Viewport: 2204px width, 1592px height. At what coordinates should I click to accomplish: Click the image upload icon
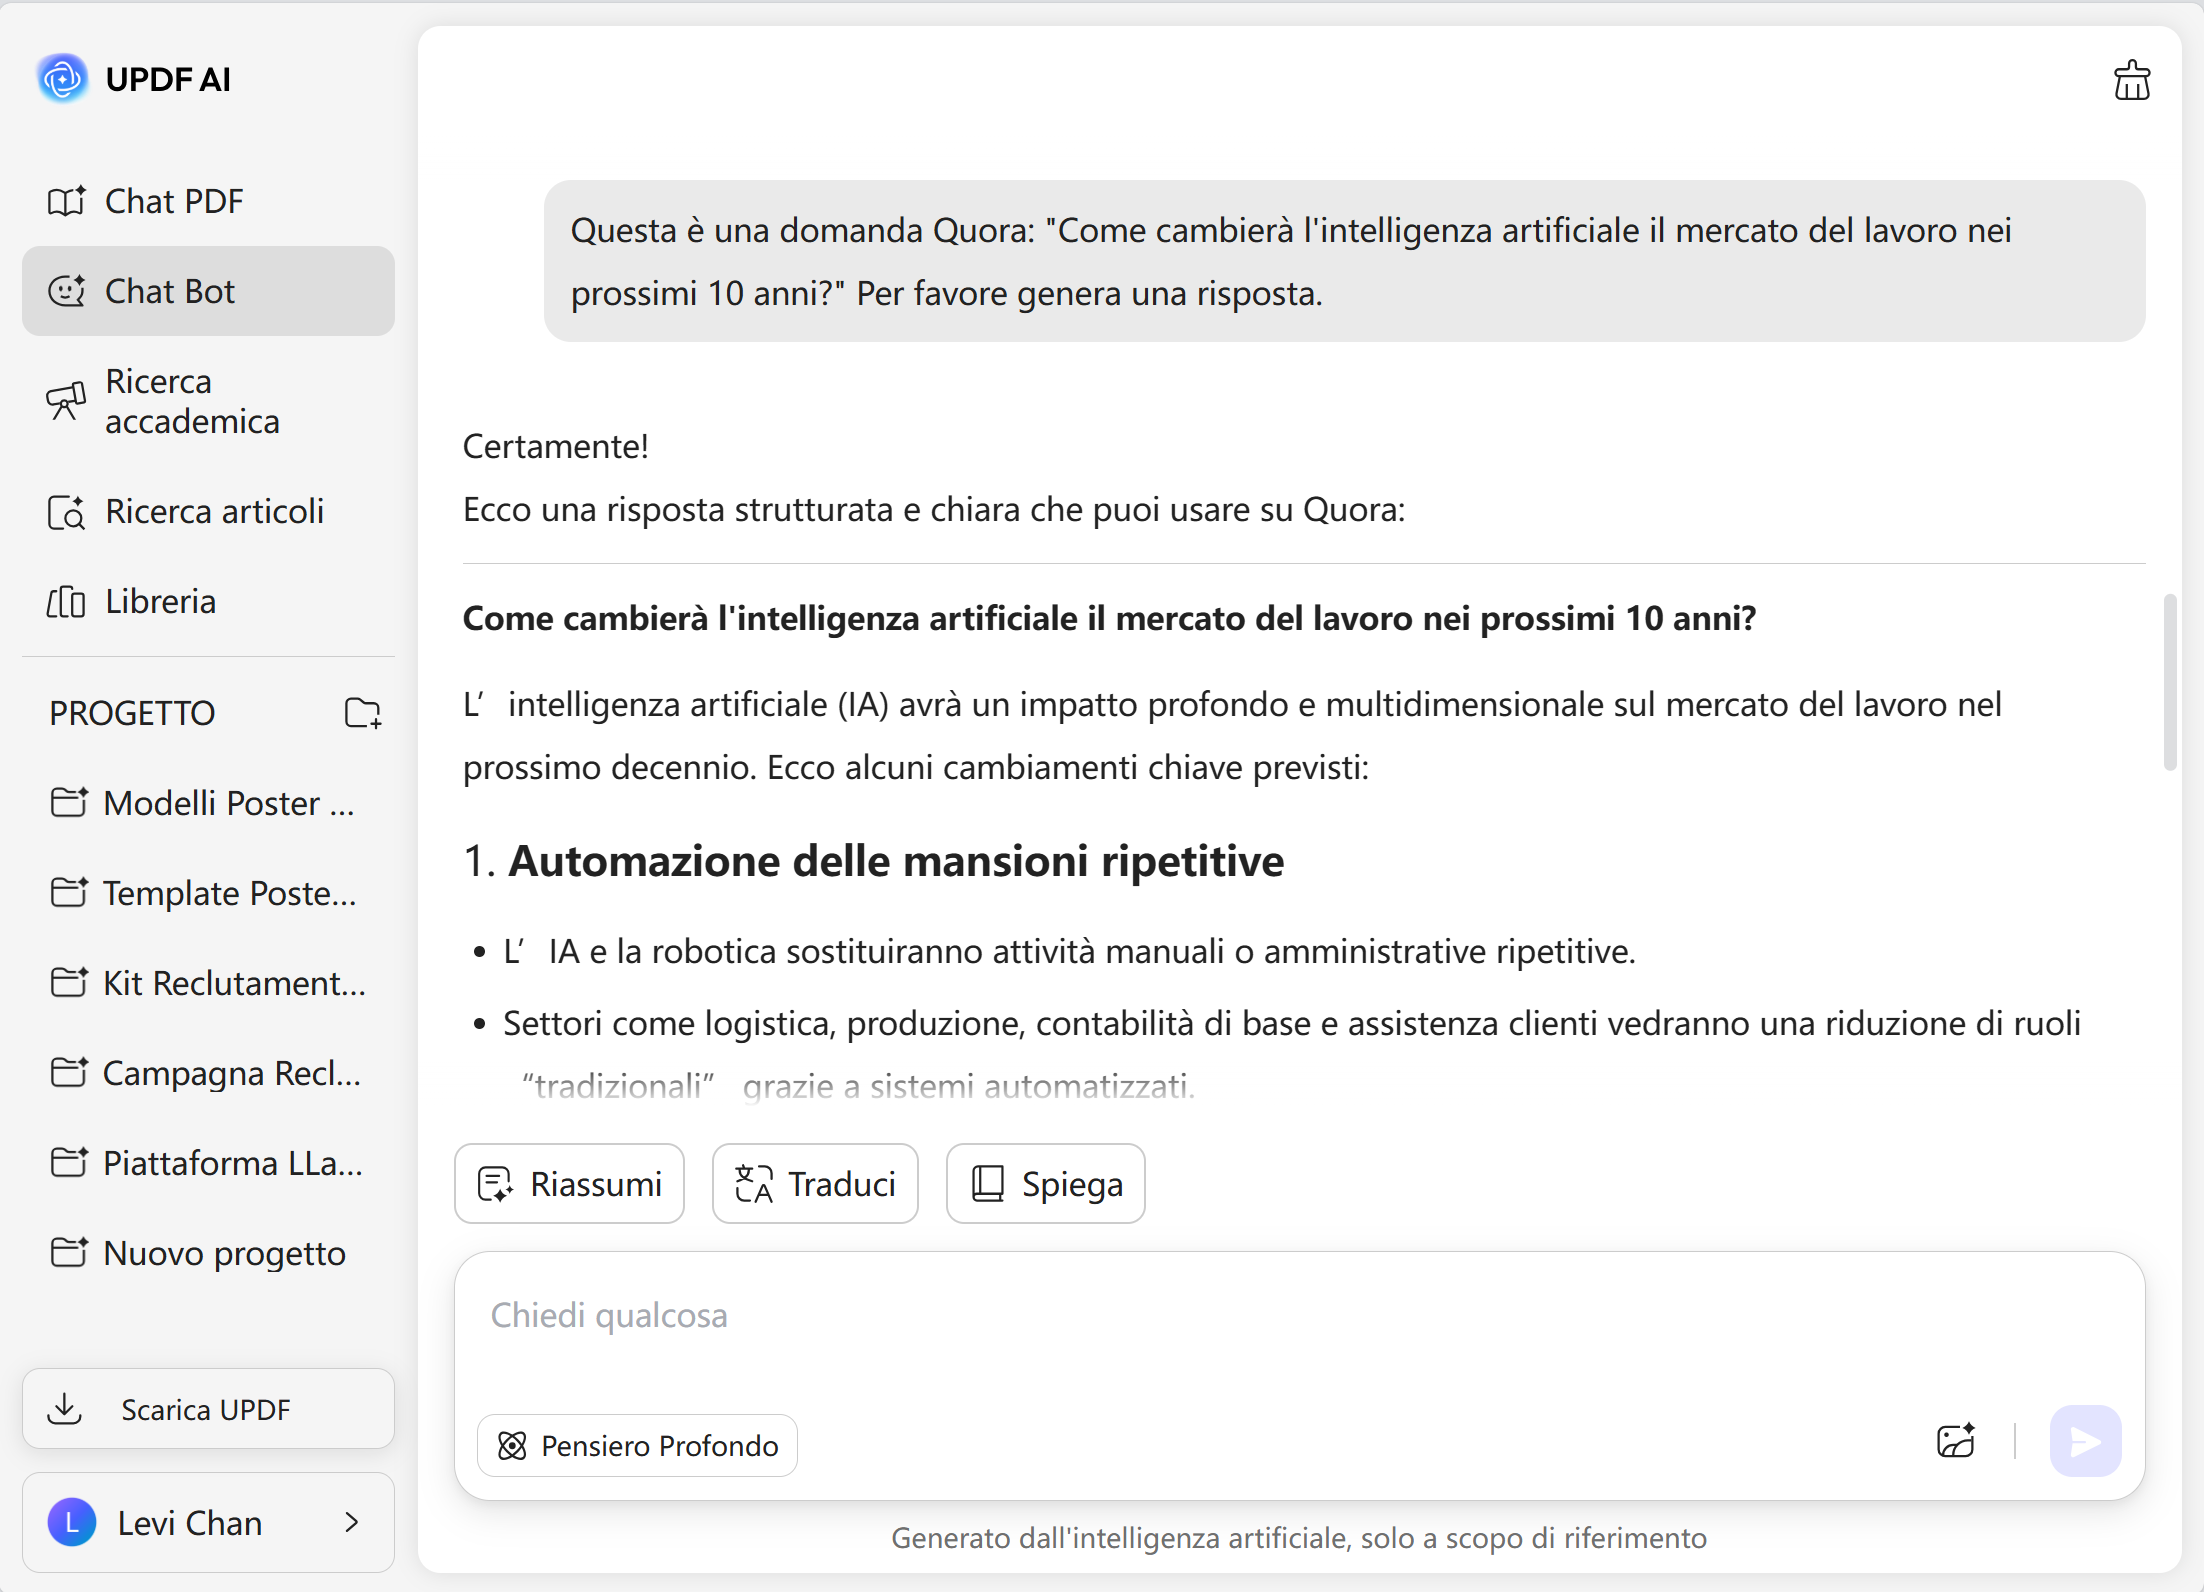point(1955,1441)
